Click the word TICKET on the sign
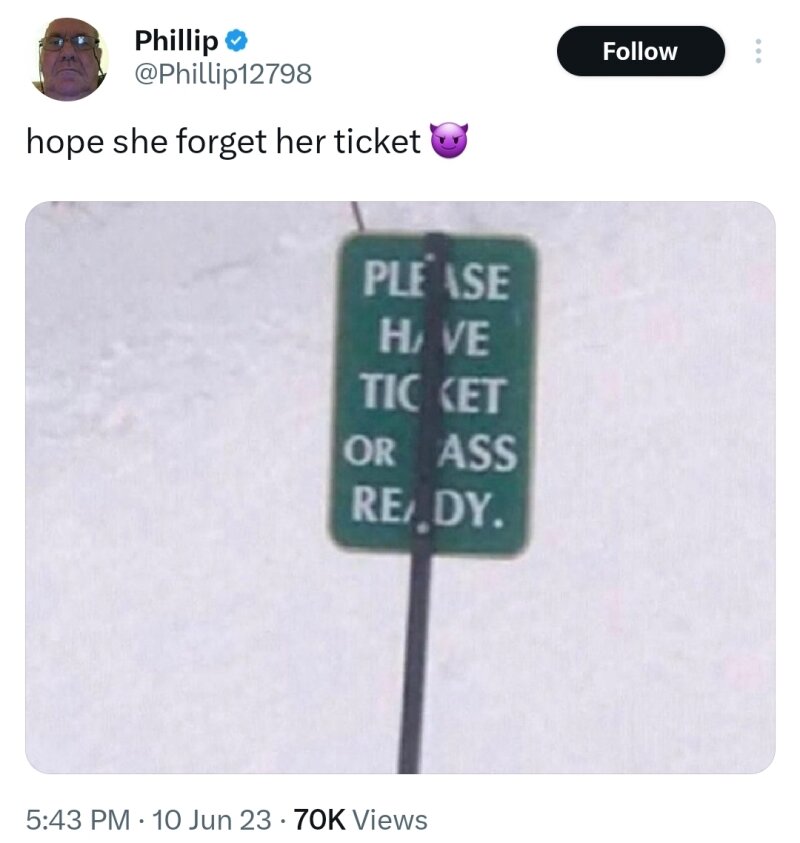The image size is (800, 843). click(433, 394)
